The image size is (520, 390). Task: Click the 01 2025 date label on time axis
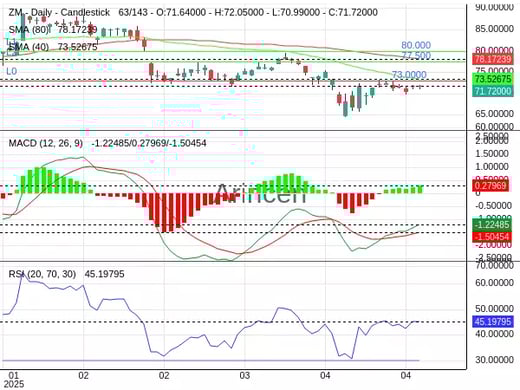pyautogui.click(x=13, y=380)
